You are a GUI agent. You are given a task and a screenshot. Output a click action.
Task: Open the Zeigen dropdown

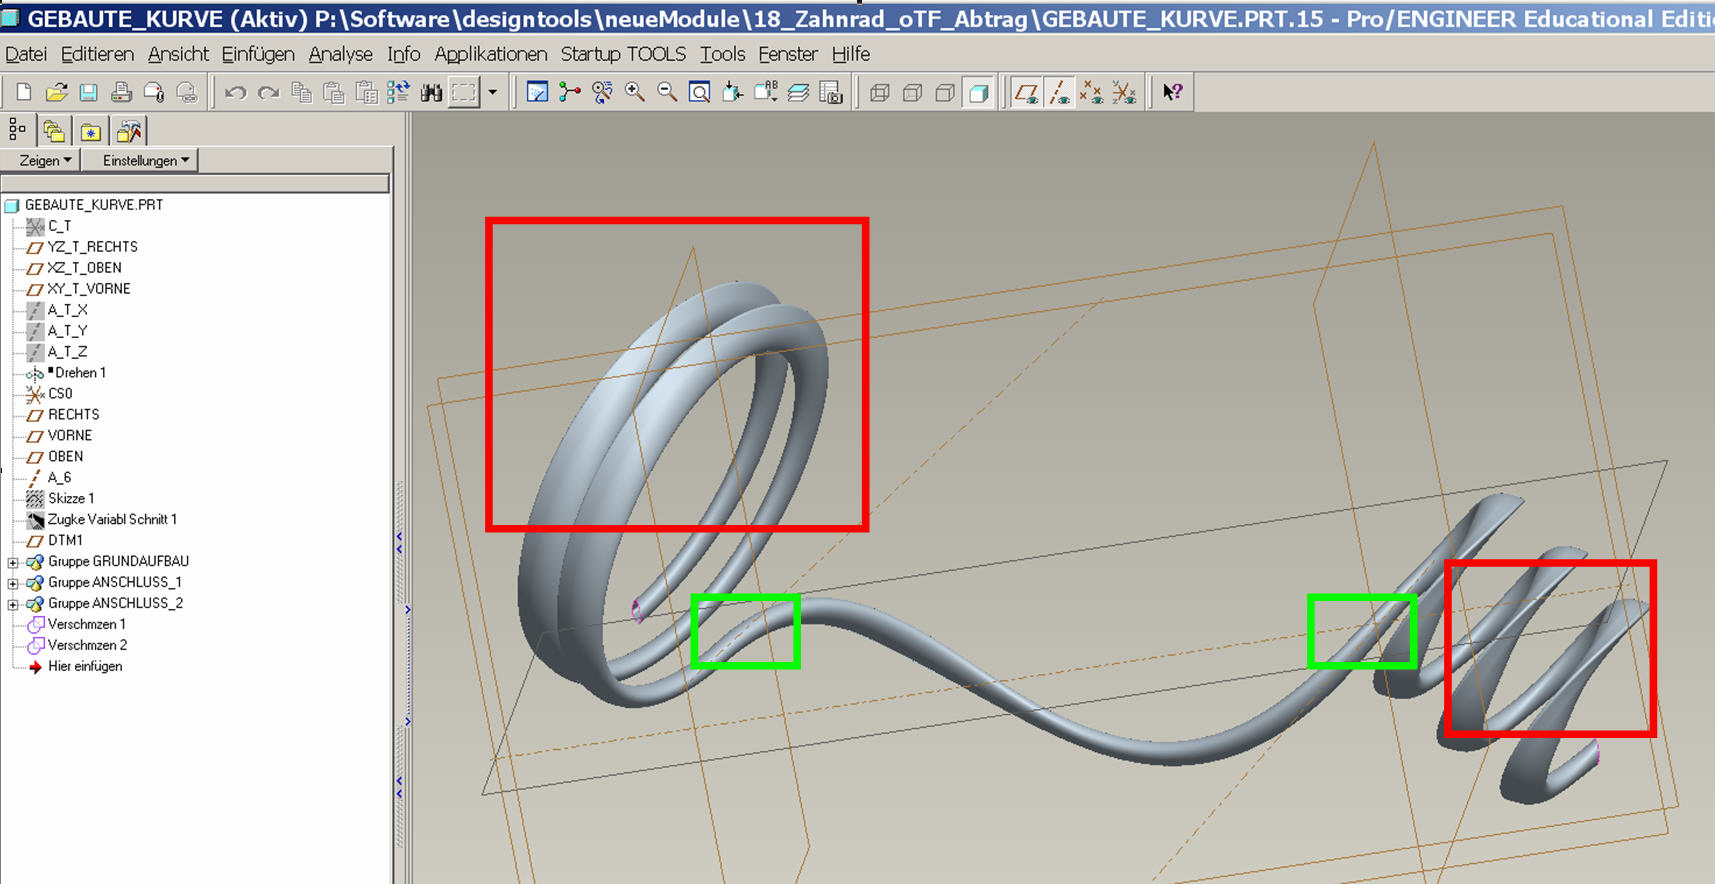pyautogui.click(x=40, y=160)
